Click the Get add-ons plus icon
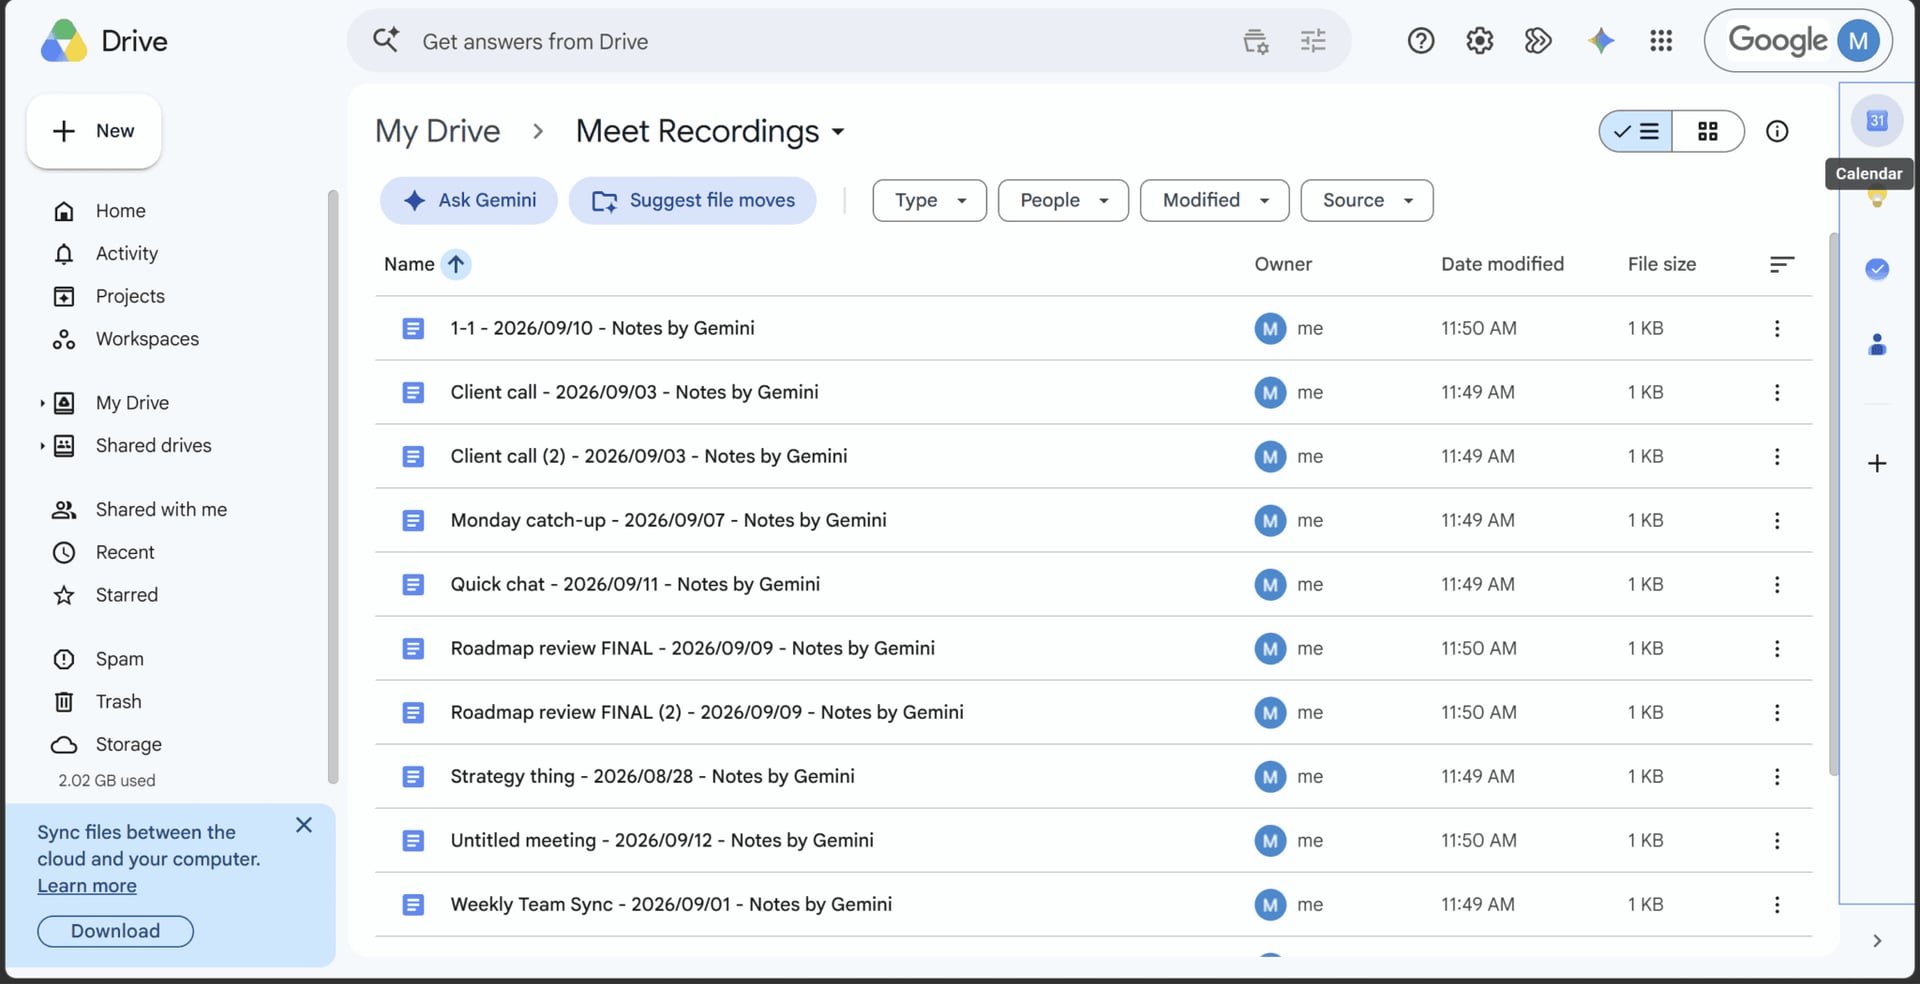Viewport: 1920px width, 984px height. (x=1876, y=463)
